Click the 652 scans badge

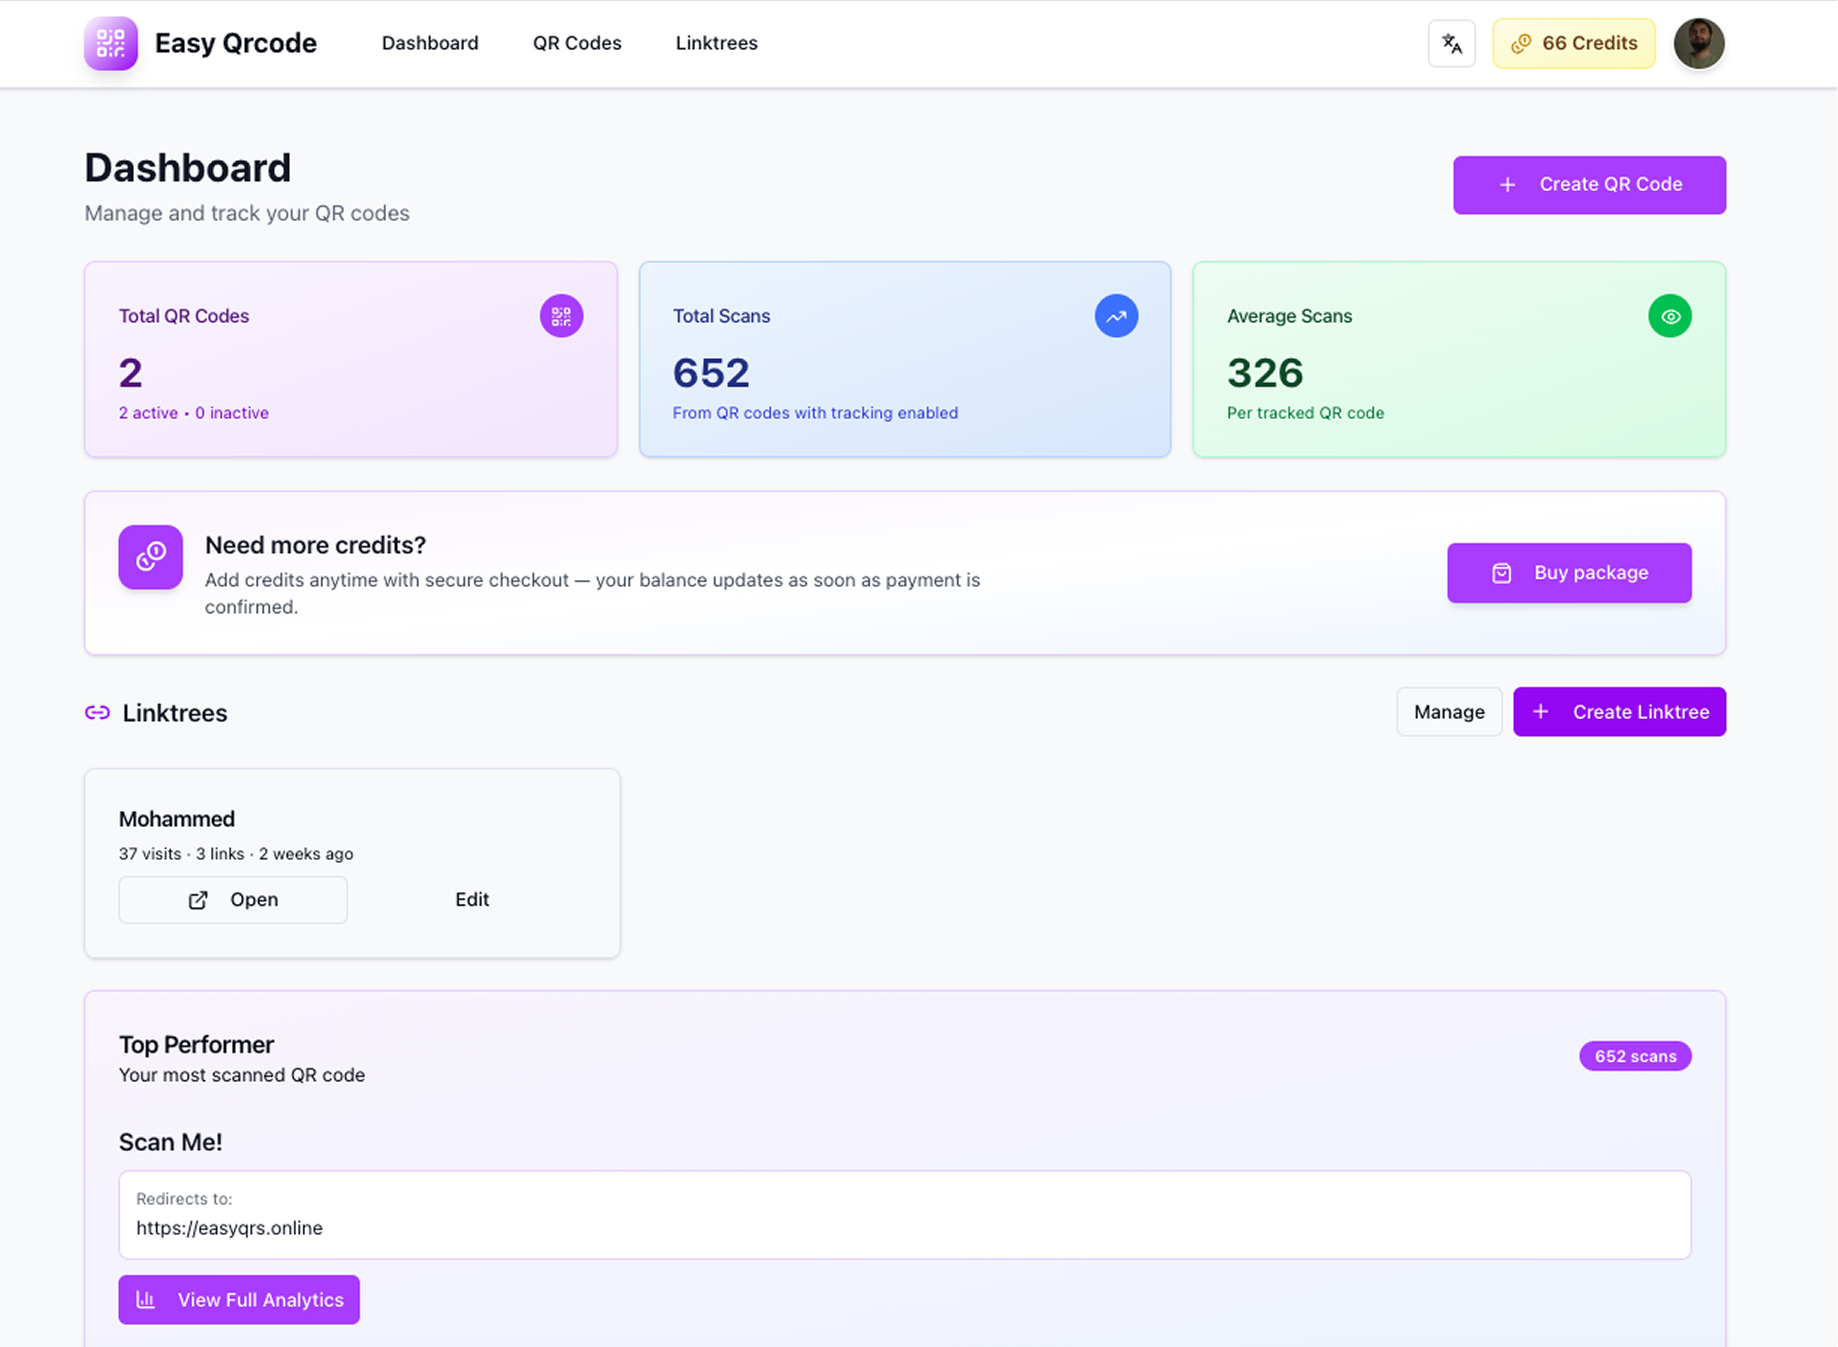[x=1635, y=1056]
